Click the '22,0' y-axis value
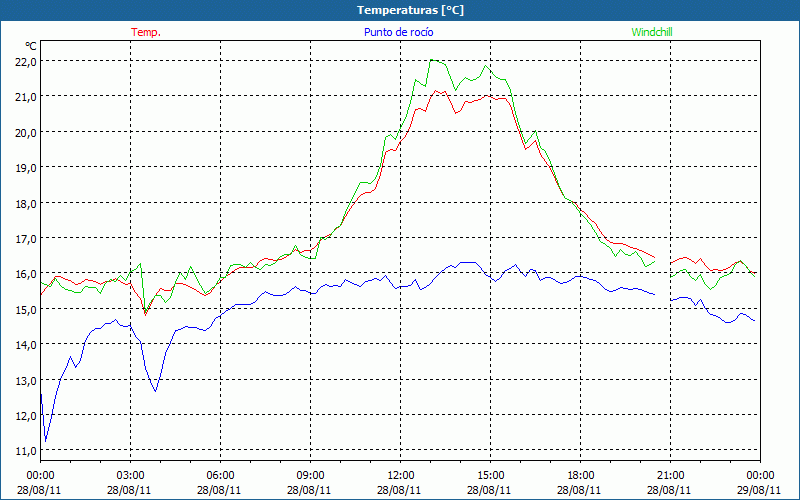This screenshot has height=500, width=800. pyautogui.click(x=26, y=61)
